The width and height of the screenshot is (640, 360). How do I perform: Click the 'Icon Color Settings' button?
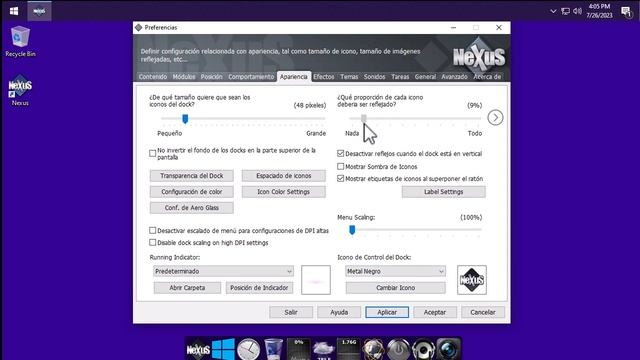tap(284, 191)
